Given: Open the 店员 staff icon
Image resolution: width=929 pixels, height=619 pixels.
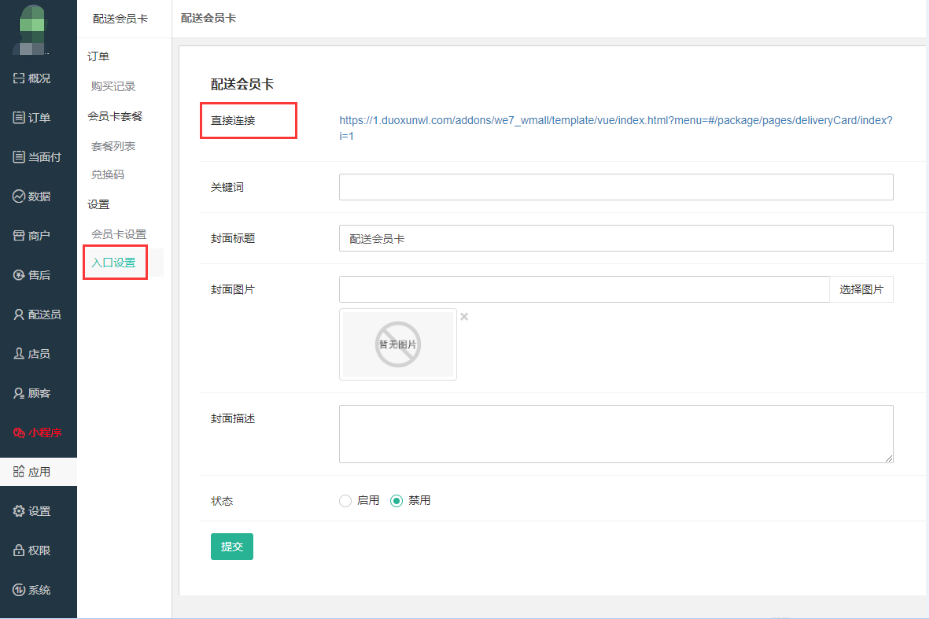Looking at the screenshot, I should click(19, 354).
